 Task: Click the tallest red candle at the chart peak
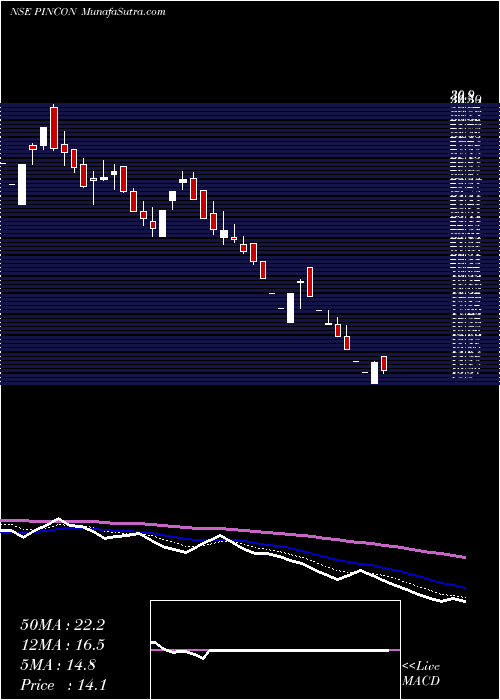(54, 128)
